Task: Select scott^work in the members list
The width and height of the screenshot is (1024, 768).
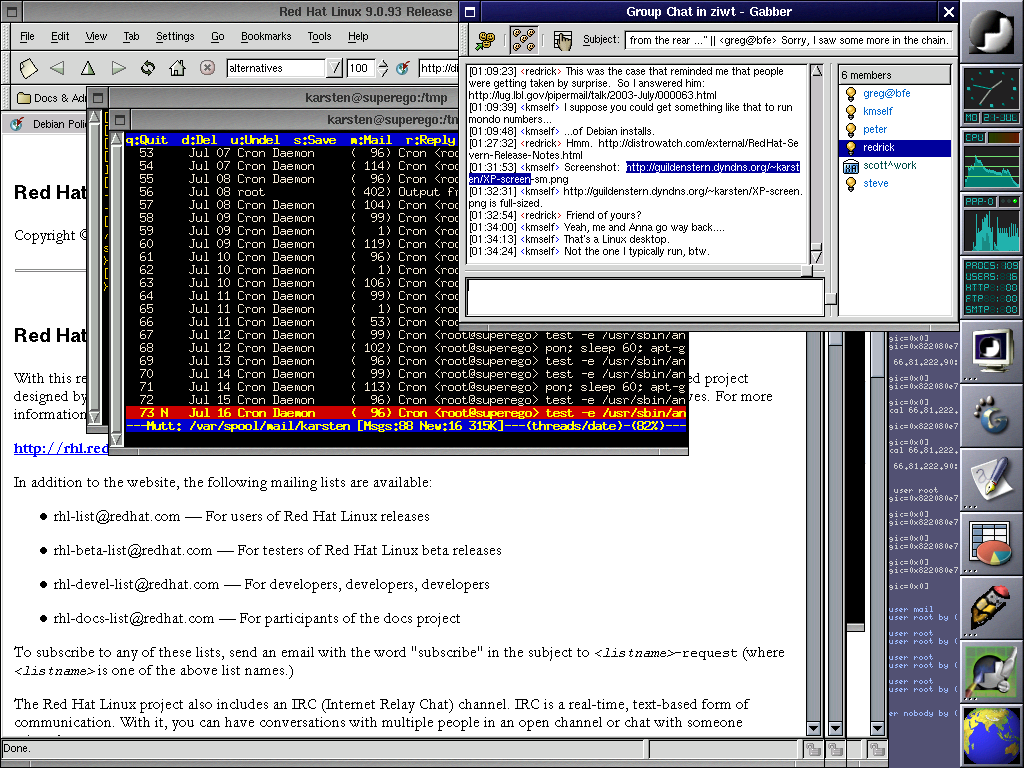Action: 889,165
